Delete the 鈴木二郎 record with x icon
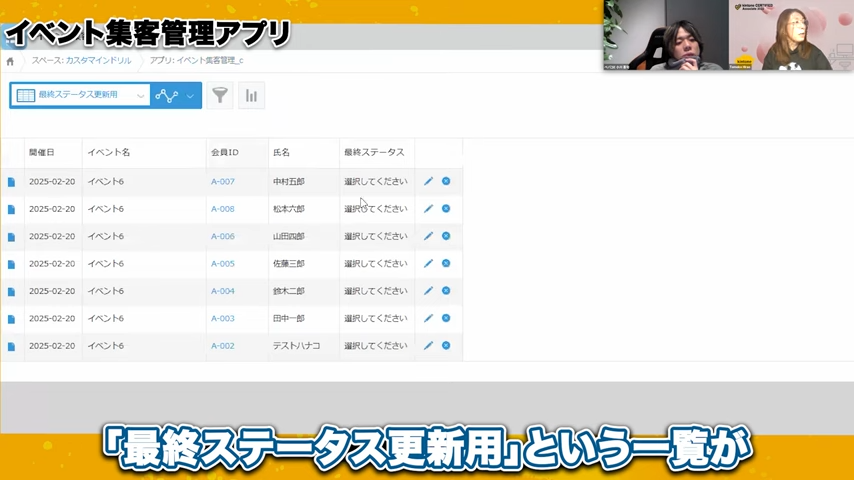The image size is (854, 480). (x=446, y=290)
